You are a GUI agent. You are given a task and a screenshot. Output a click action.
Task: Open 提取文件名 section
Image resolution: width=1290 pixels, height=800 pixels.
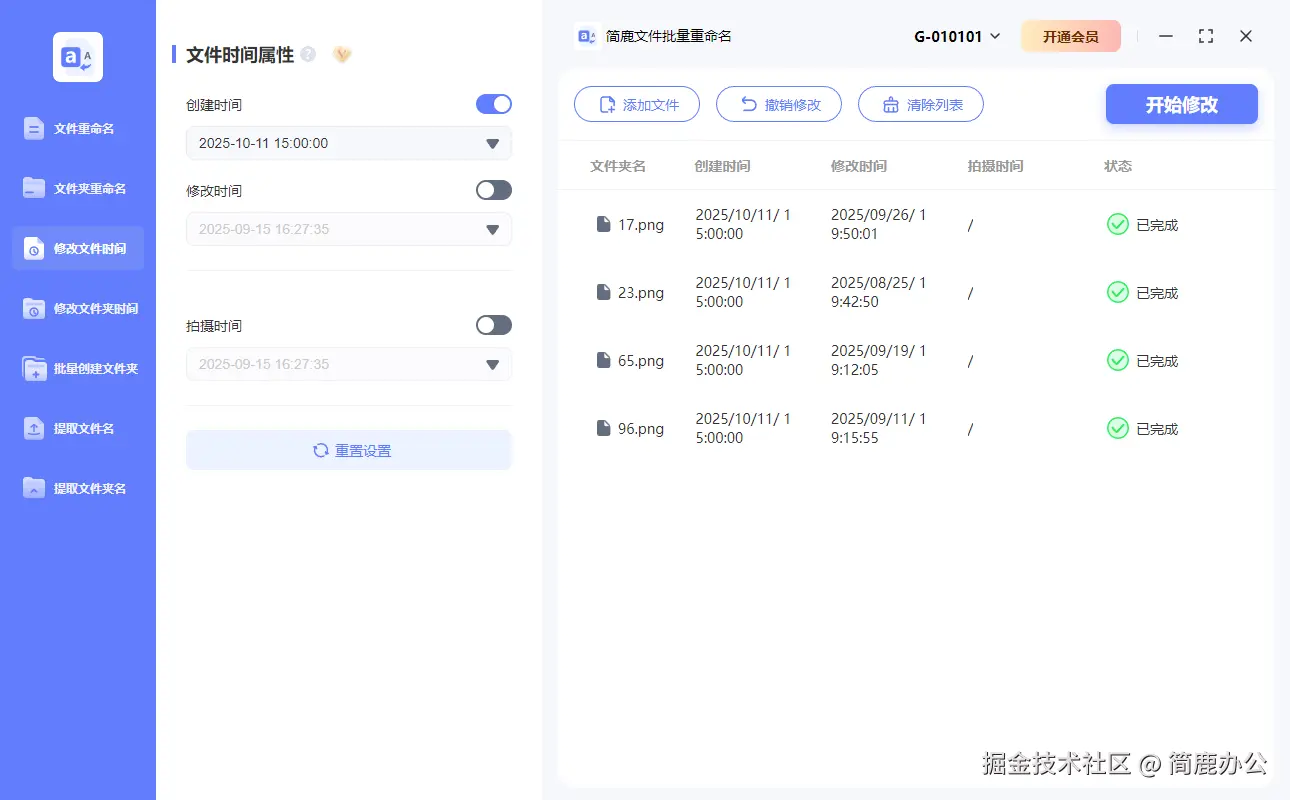tap(78, 428)
